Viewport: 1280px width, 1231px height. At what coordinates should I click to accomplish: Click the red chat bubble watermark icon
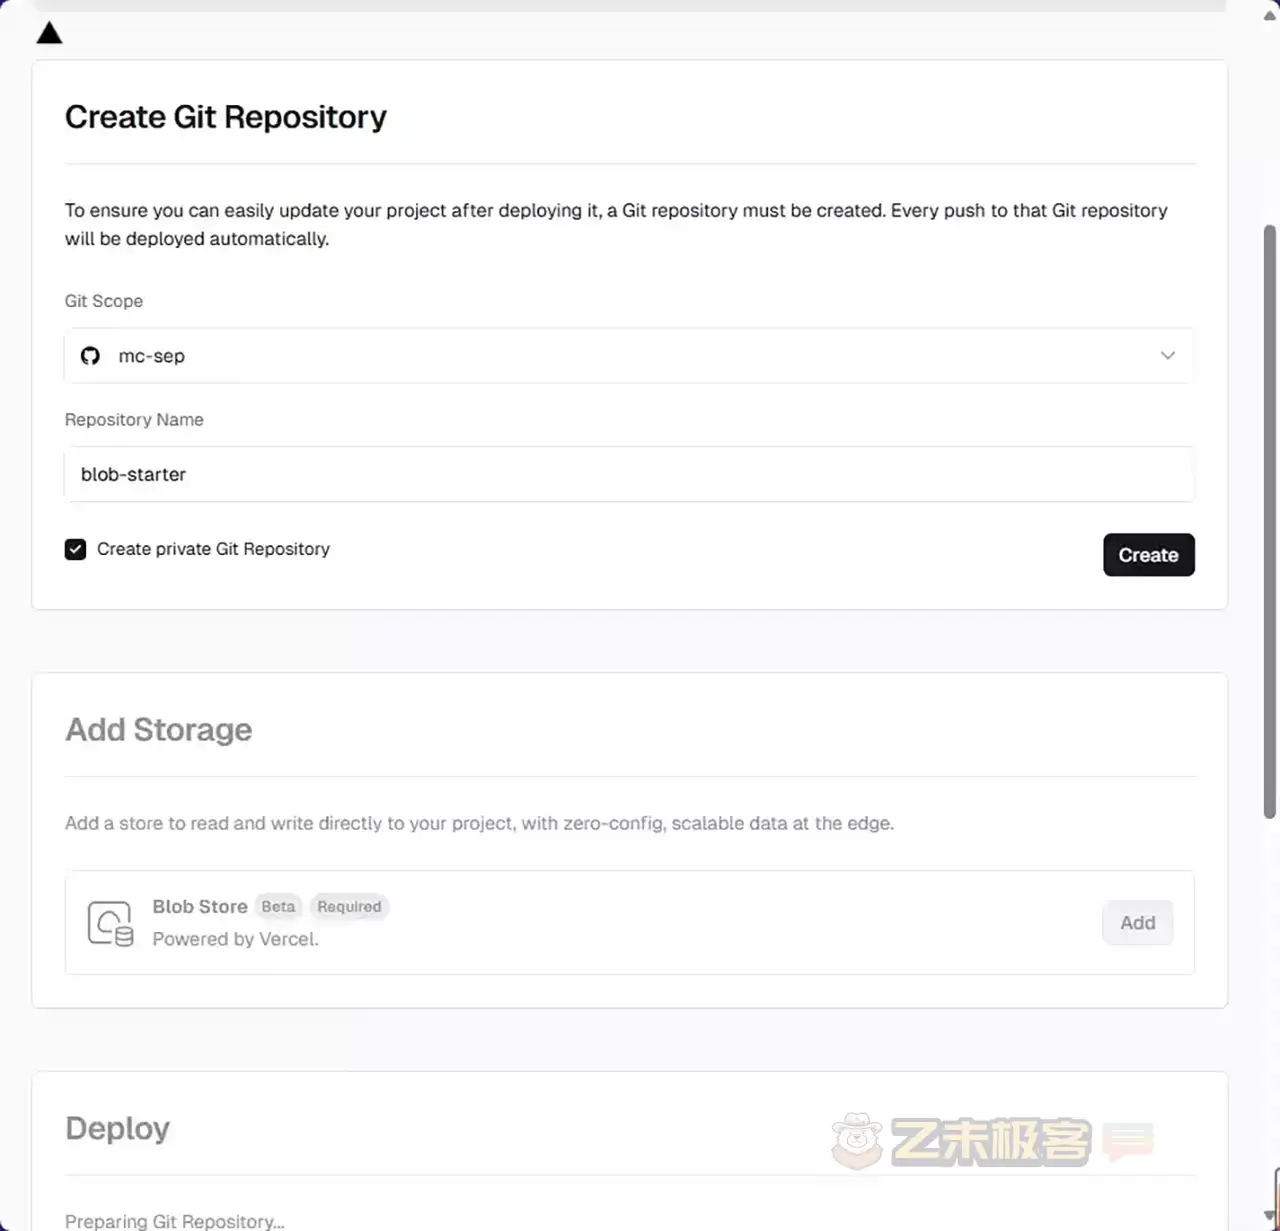1128,1141
